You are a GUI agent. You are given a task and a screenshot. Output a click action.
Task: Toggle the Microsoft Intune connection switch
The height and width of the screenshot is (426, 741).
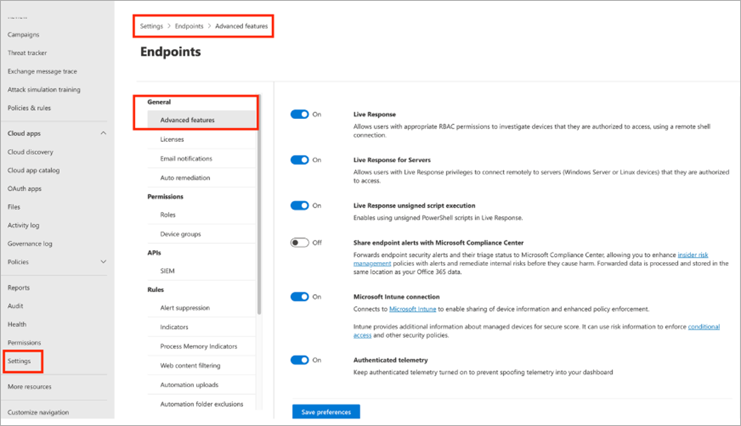pos(299,297)
